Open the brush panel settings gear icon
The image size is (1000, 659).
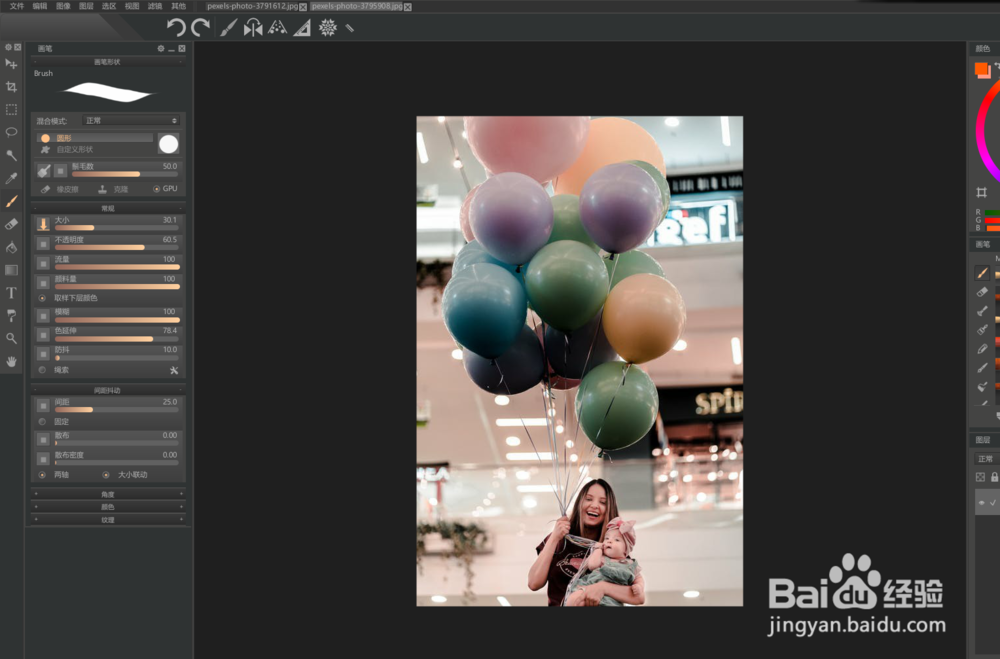coord(159,48)
